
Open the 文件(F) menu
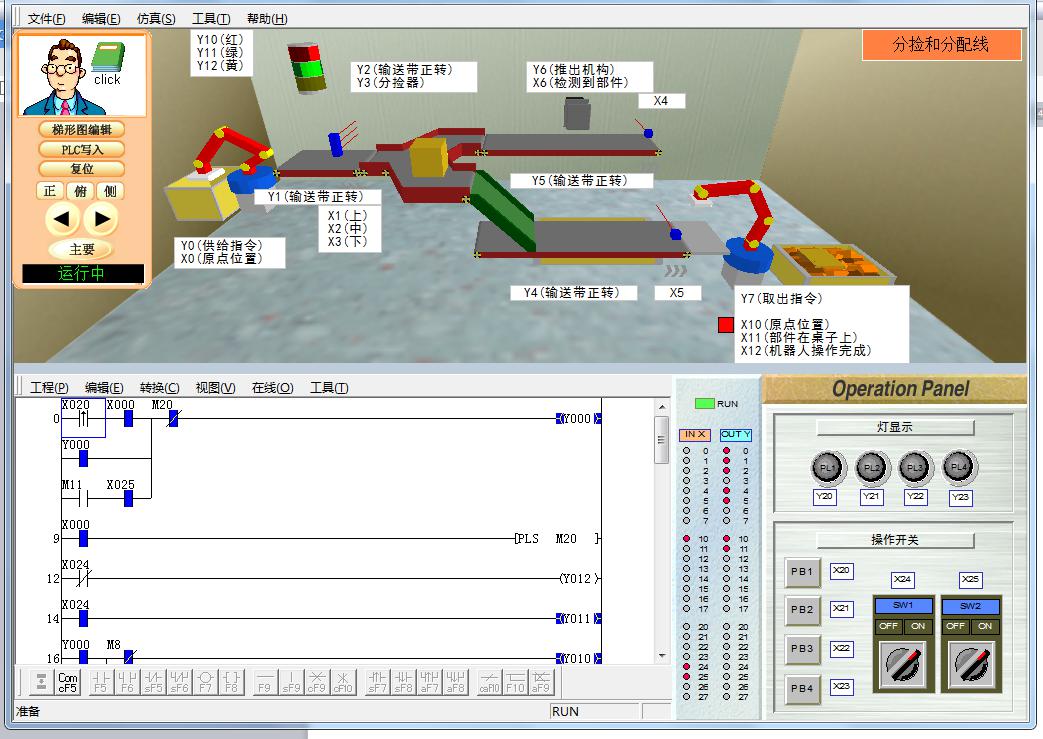pos(47,19)
